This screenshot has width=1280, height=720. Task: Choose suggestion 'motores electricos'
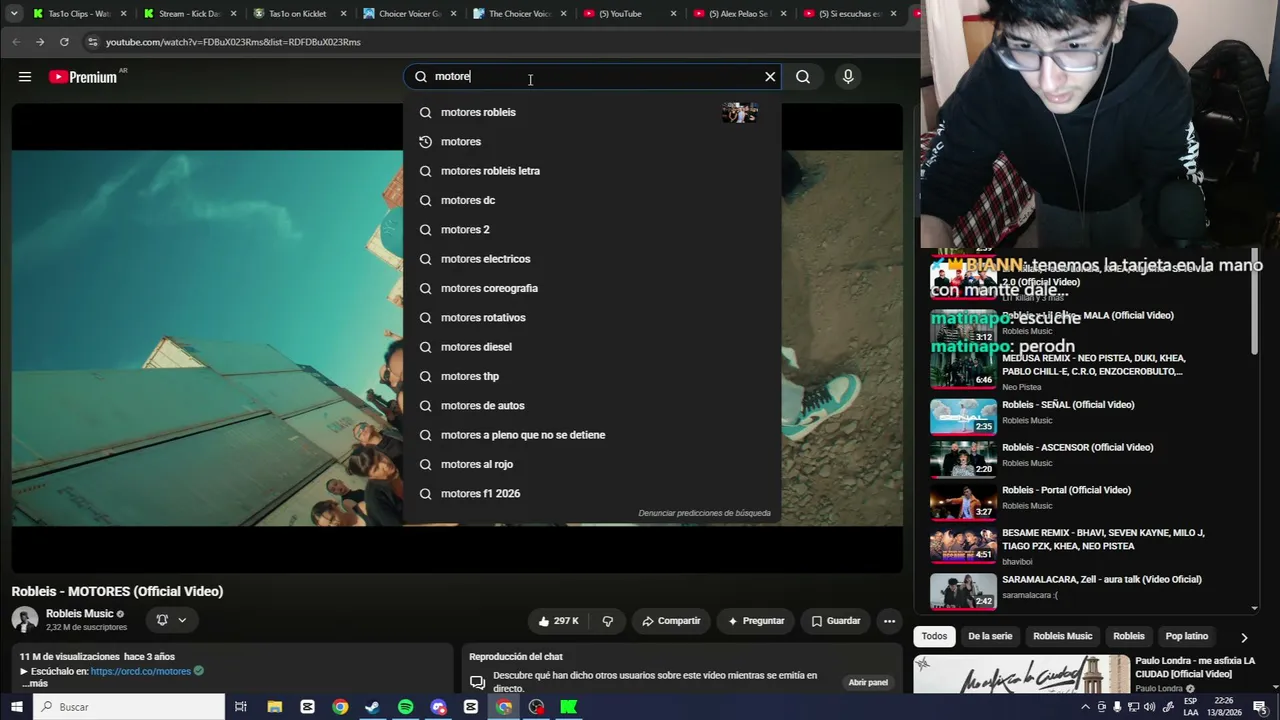(x=592, y=259)
